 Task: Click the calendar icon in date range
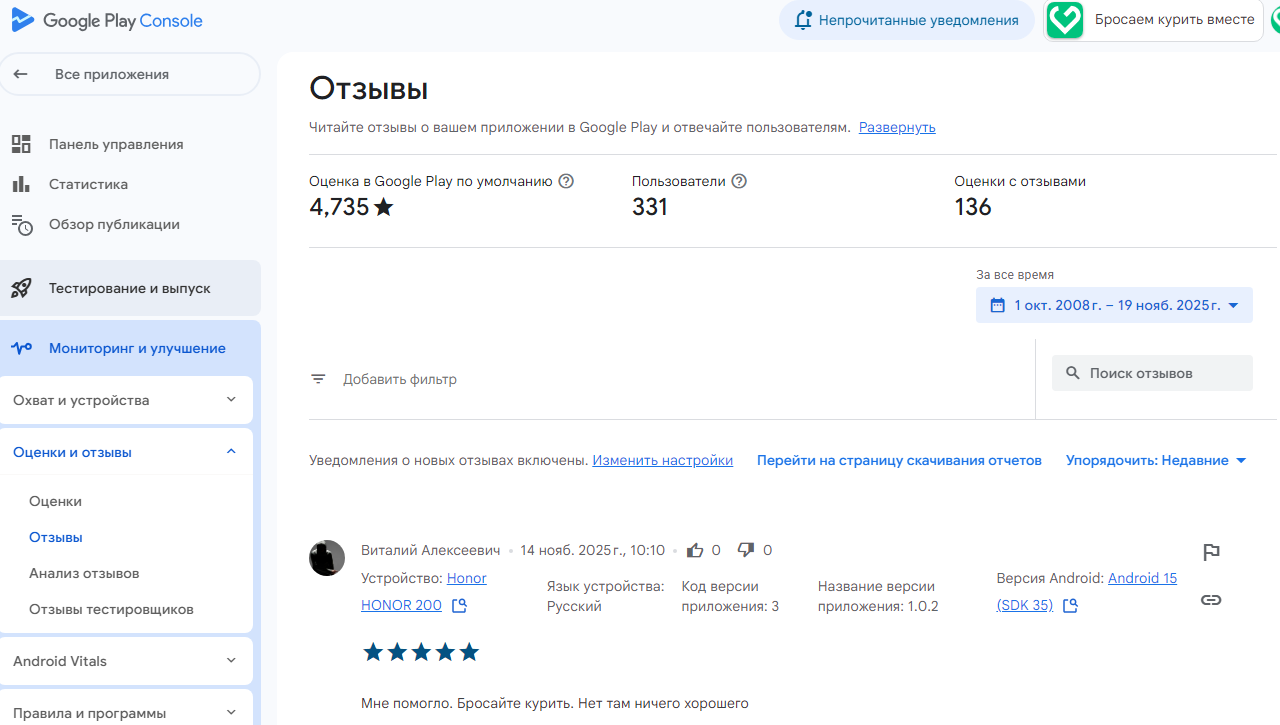(x=997, y=305)
